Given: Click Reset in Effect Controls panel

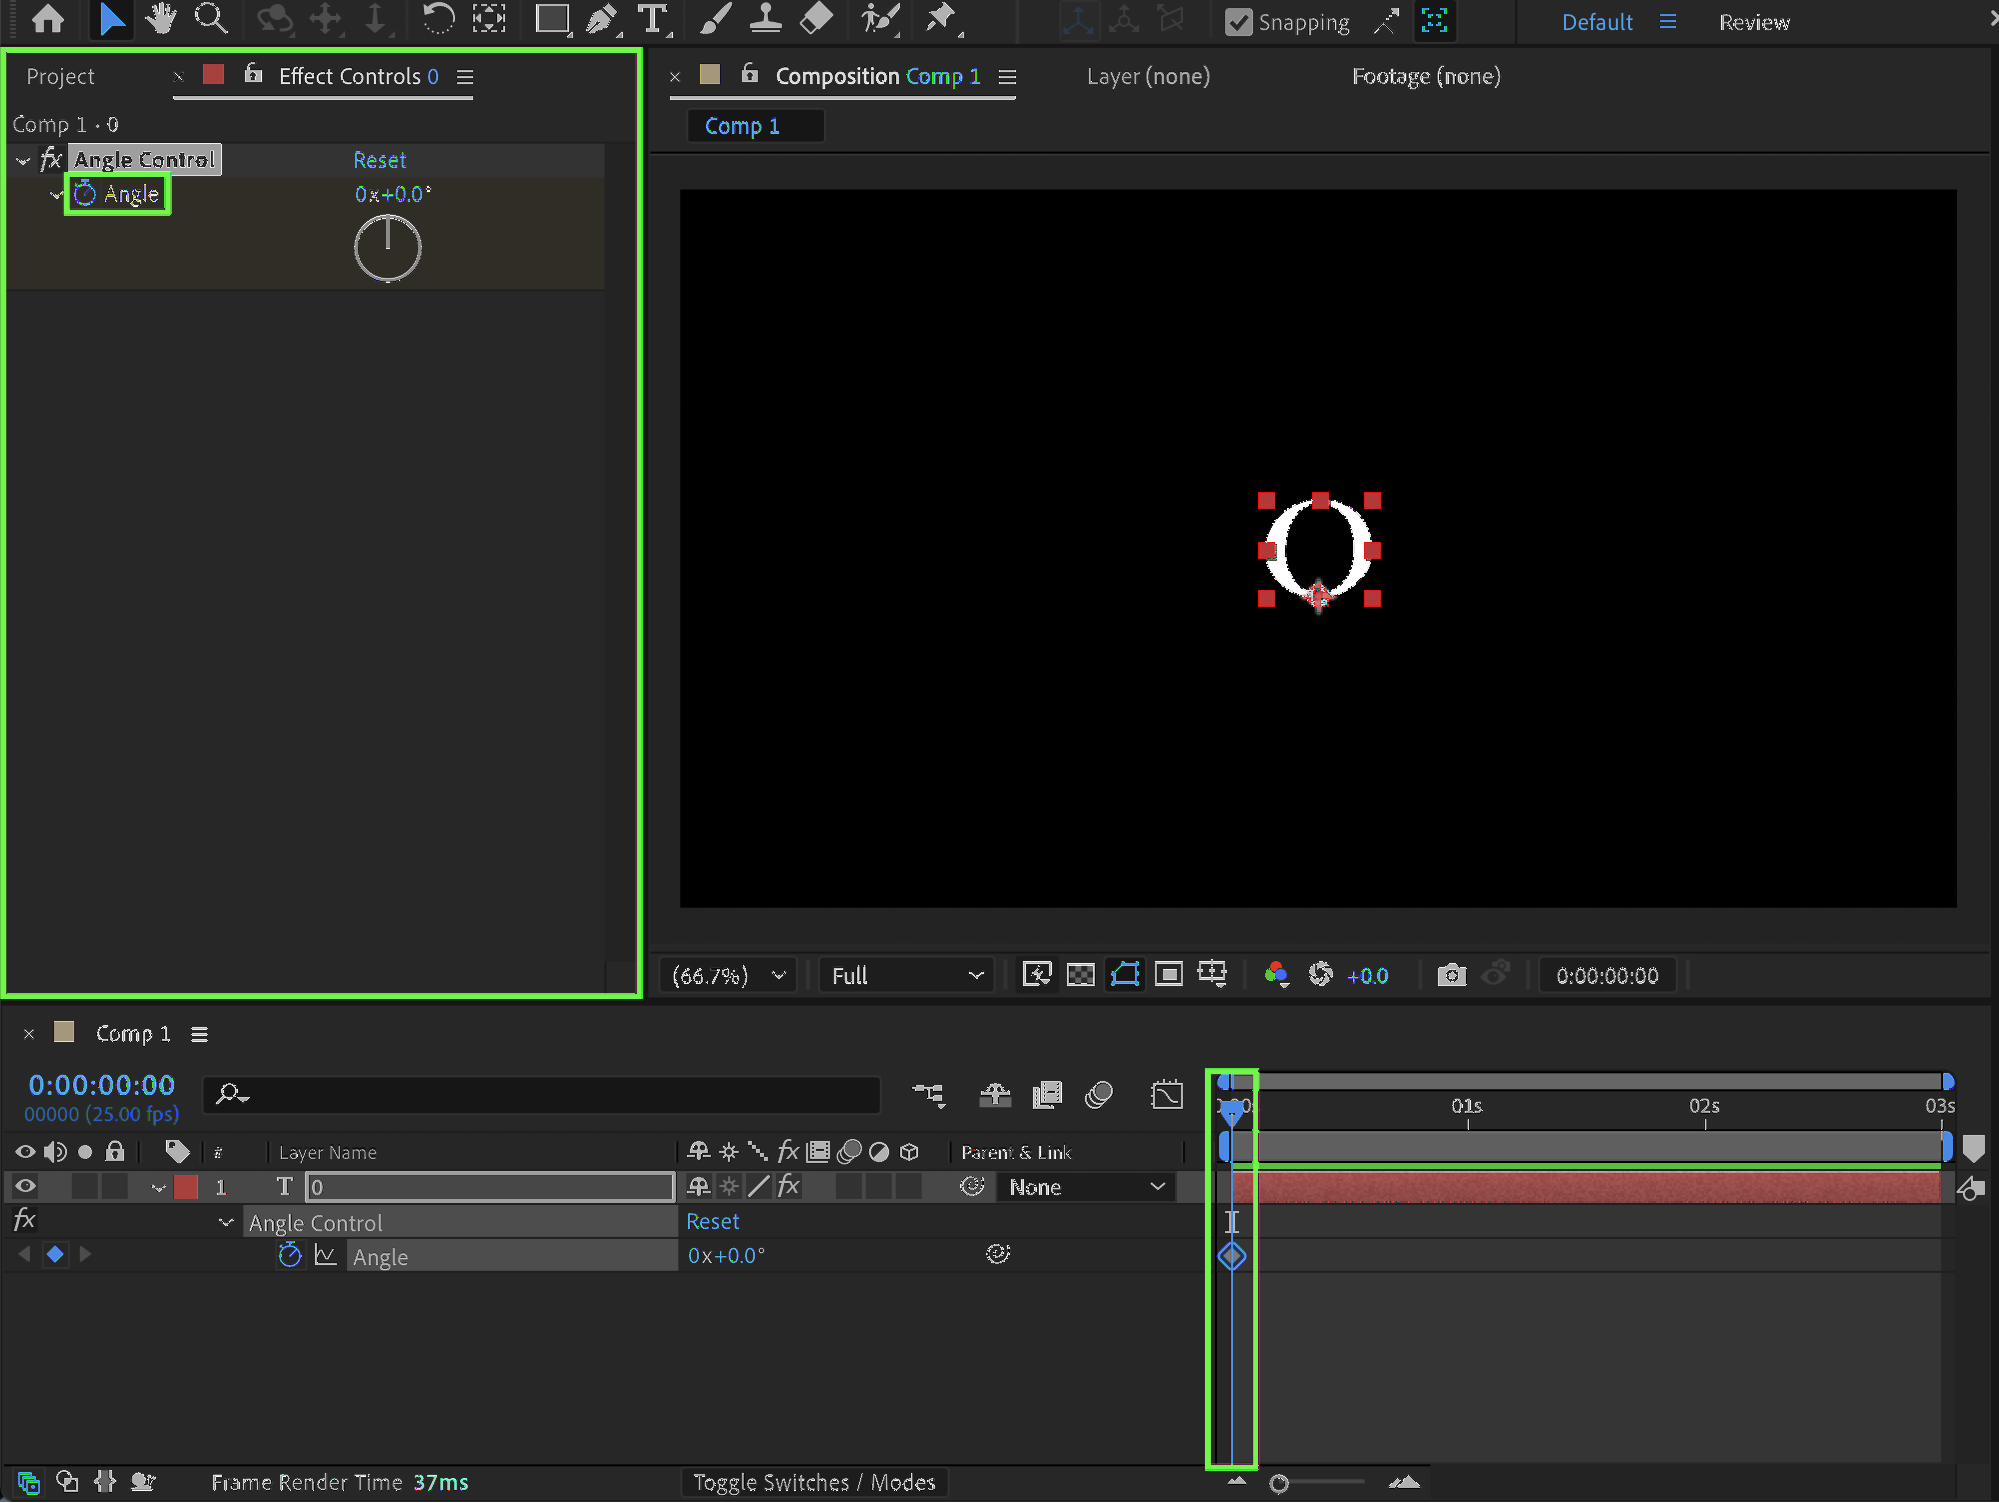Looking at the screenshot, I should 380,160.
